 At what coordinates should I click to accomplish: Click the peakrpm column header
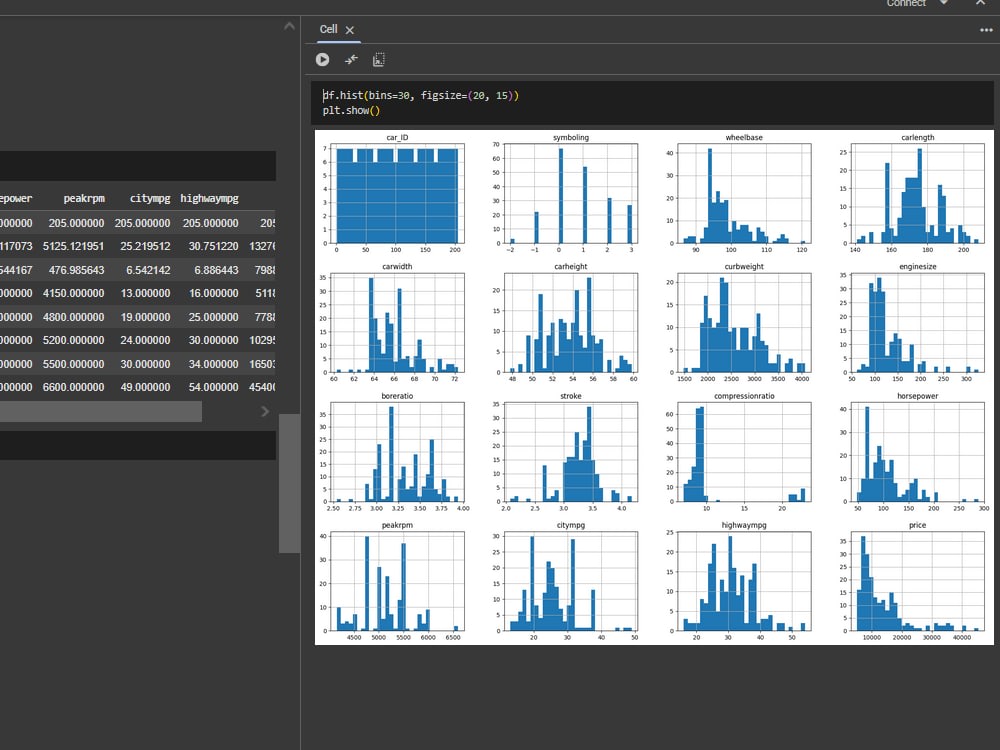coord(84,198)
